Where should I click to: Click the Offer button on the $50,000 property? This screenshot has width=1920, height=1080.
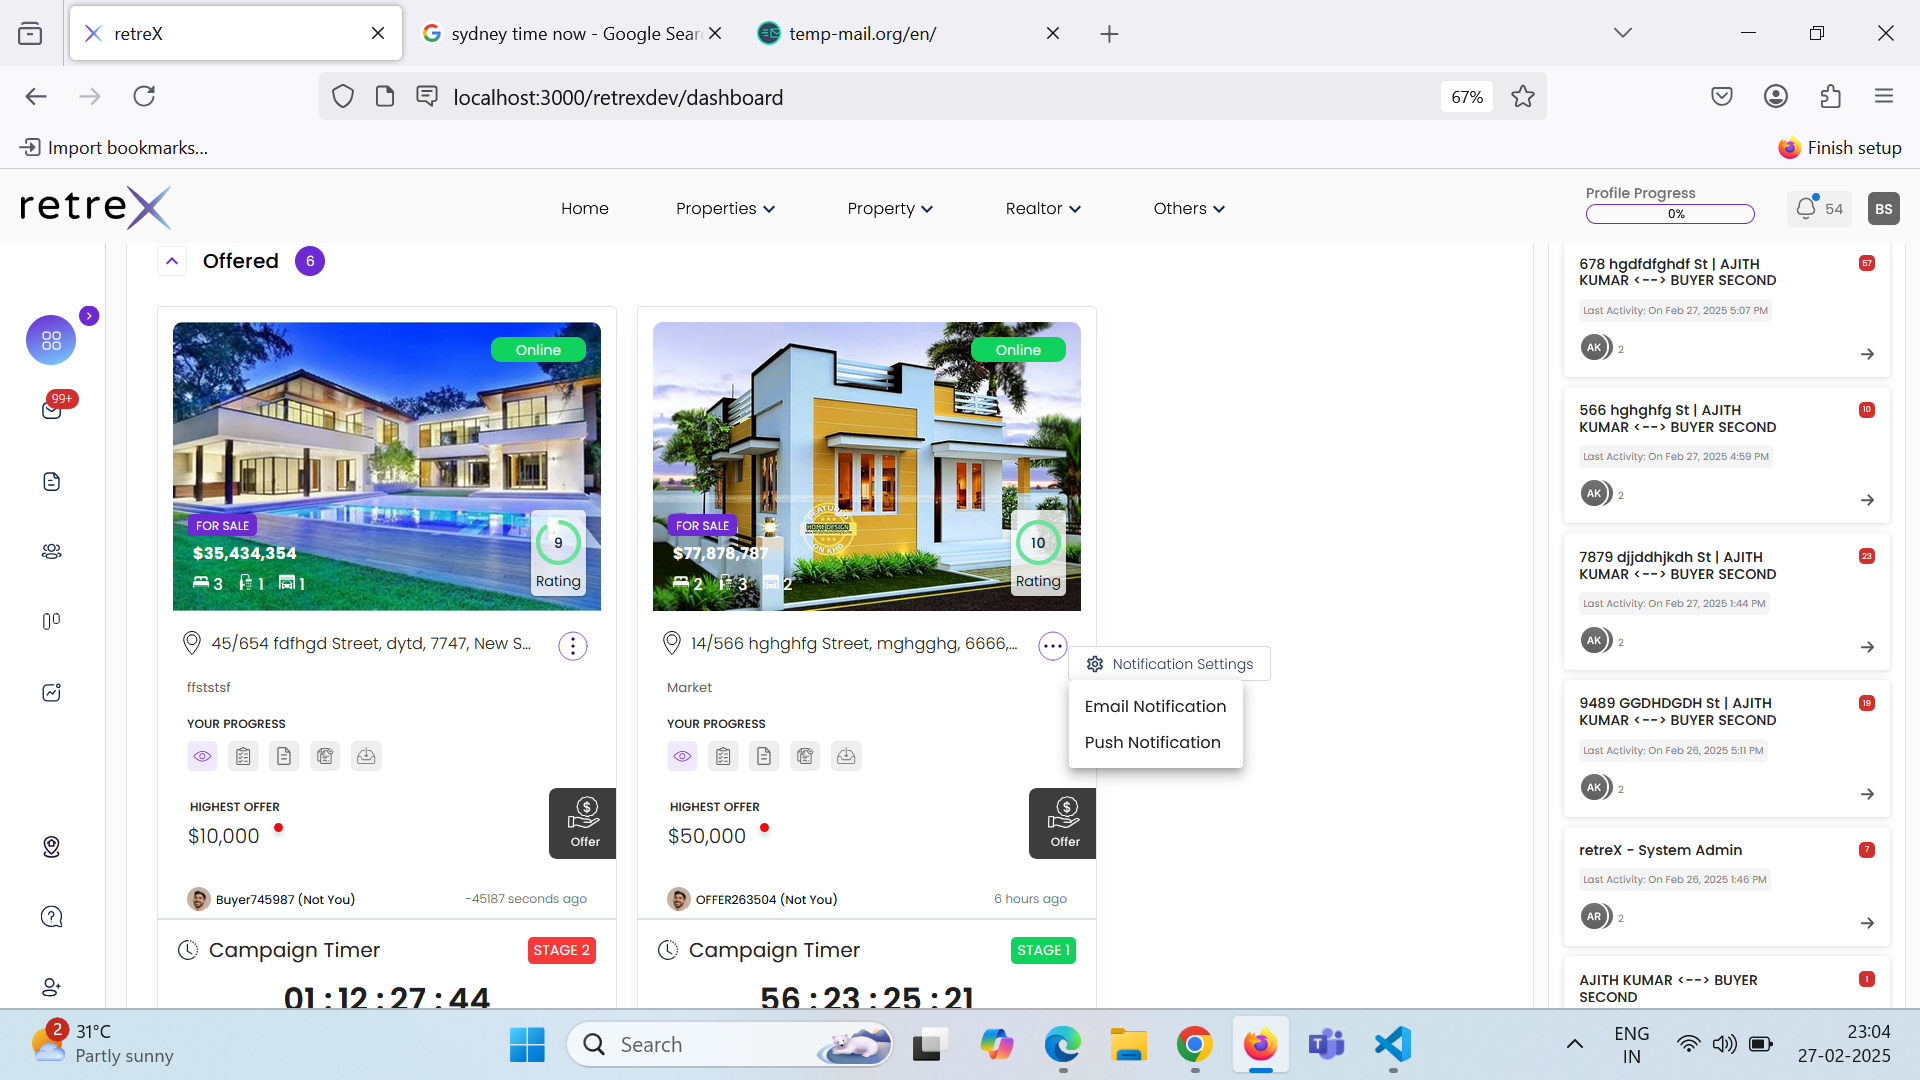[x=1063, y=823]
